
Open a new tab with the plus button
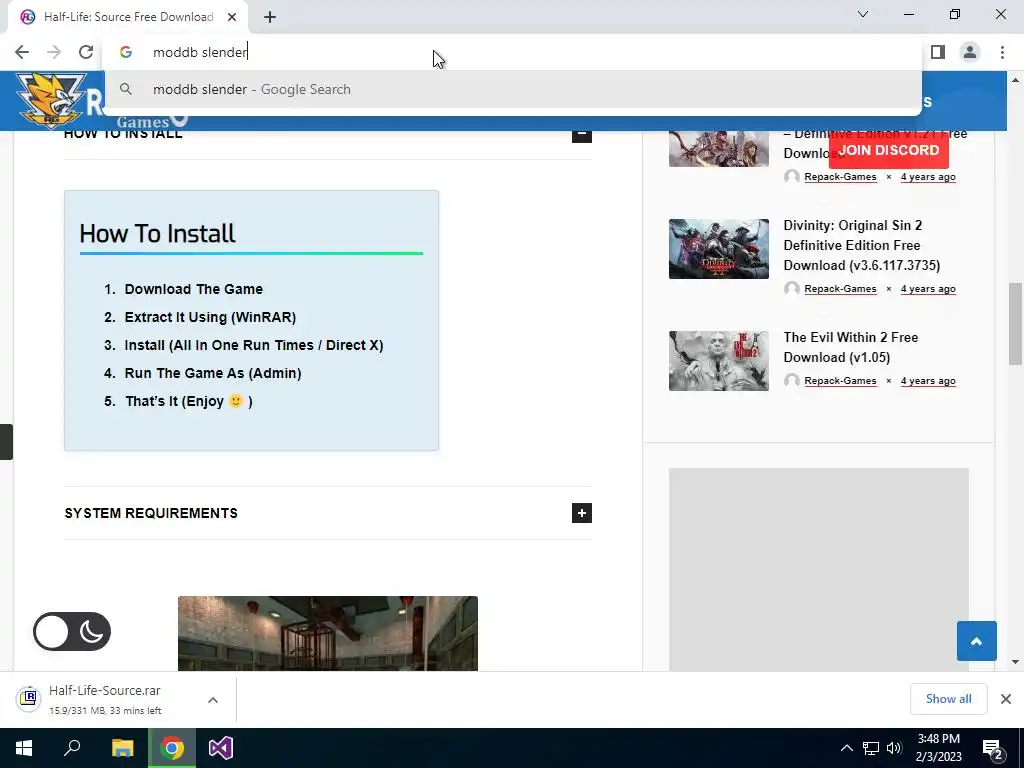270,17
